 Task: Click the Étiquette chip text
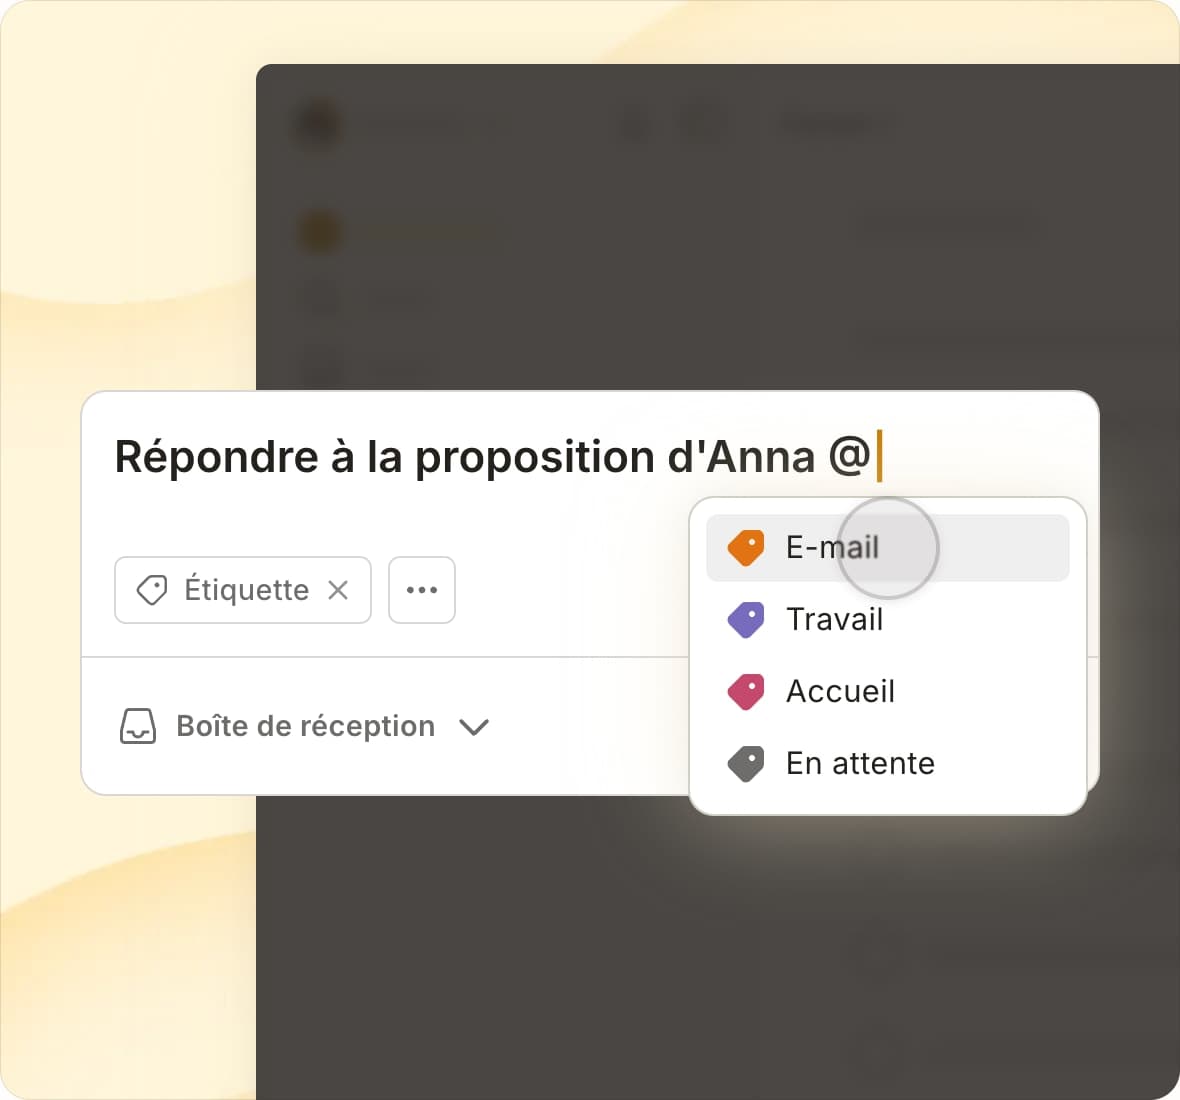click(246, 590)
